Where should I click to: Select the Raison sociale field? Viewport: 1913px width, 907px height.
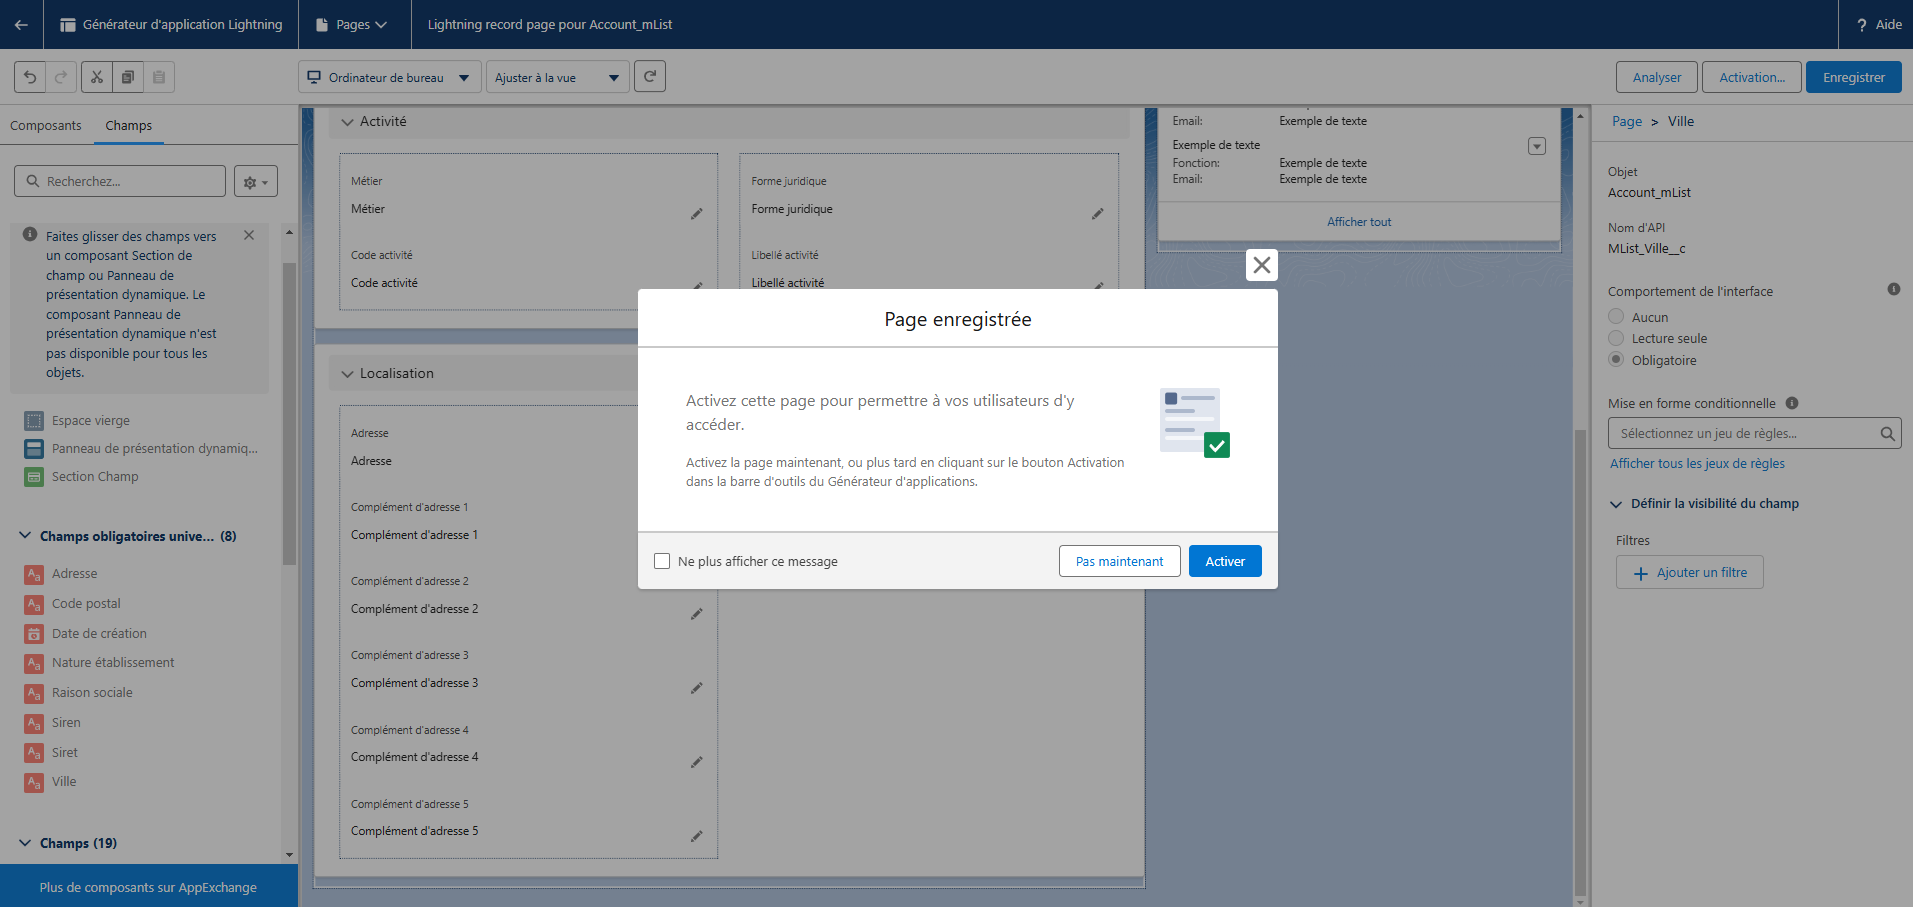click(92, 693)
